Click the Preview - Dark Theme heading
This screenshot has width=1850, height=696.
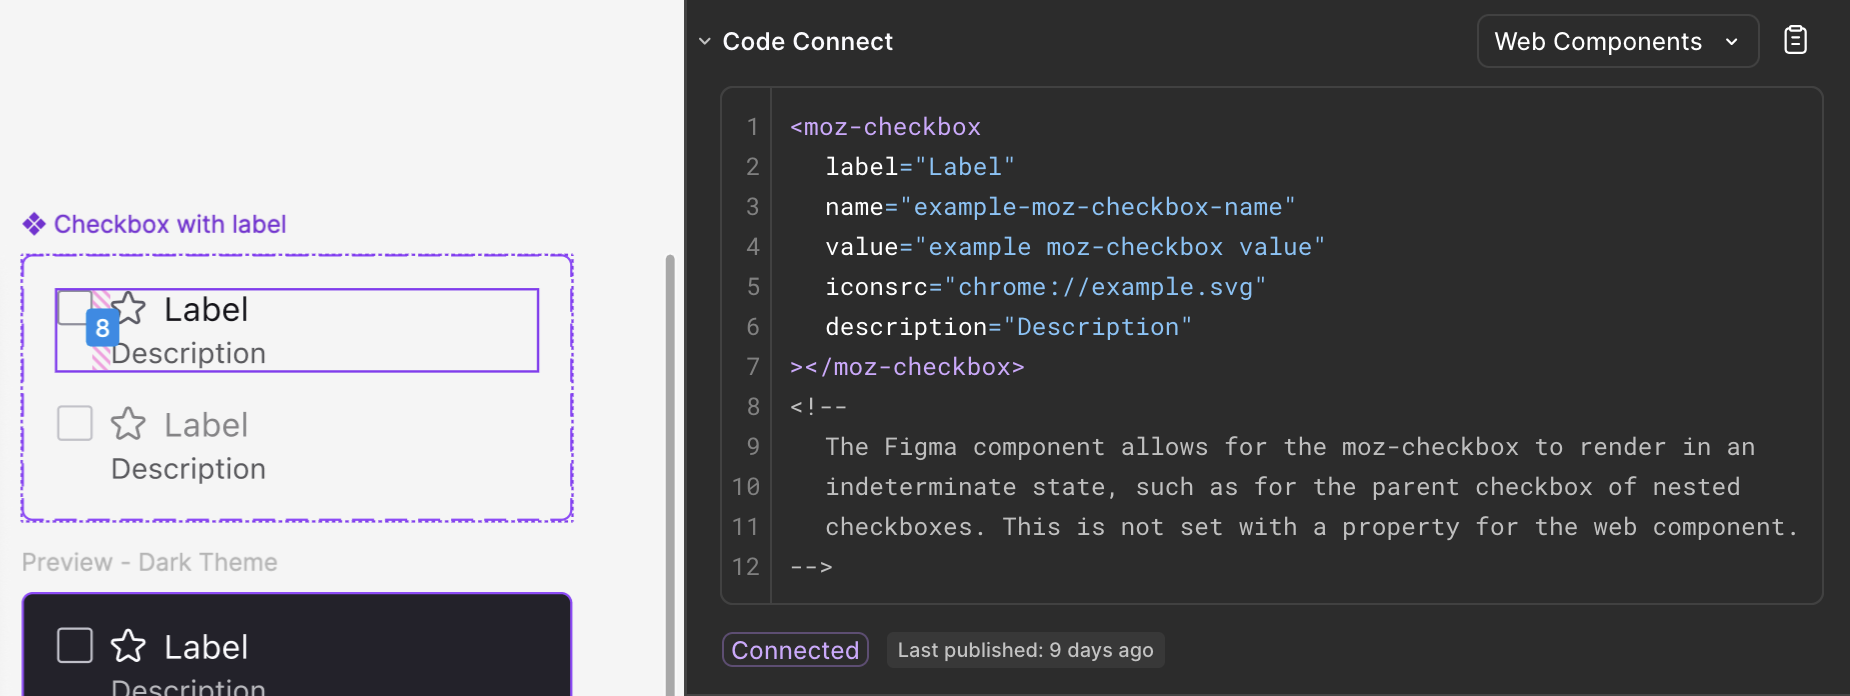(150, 562)
